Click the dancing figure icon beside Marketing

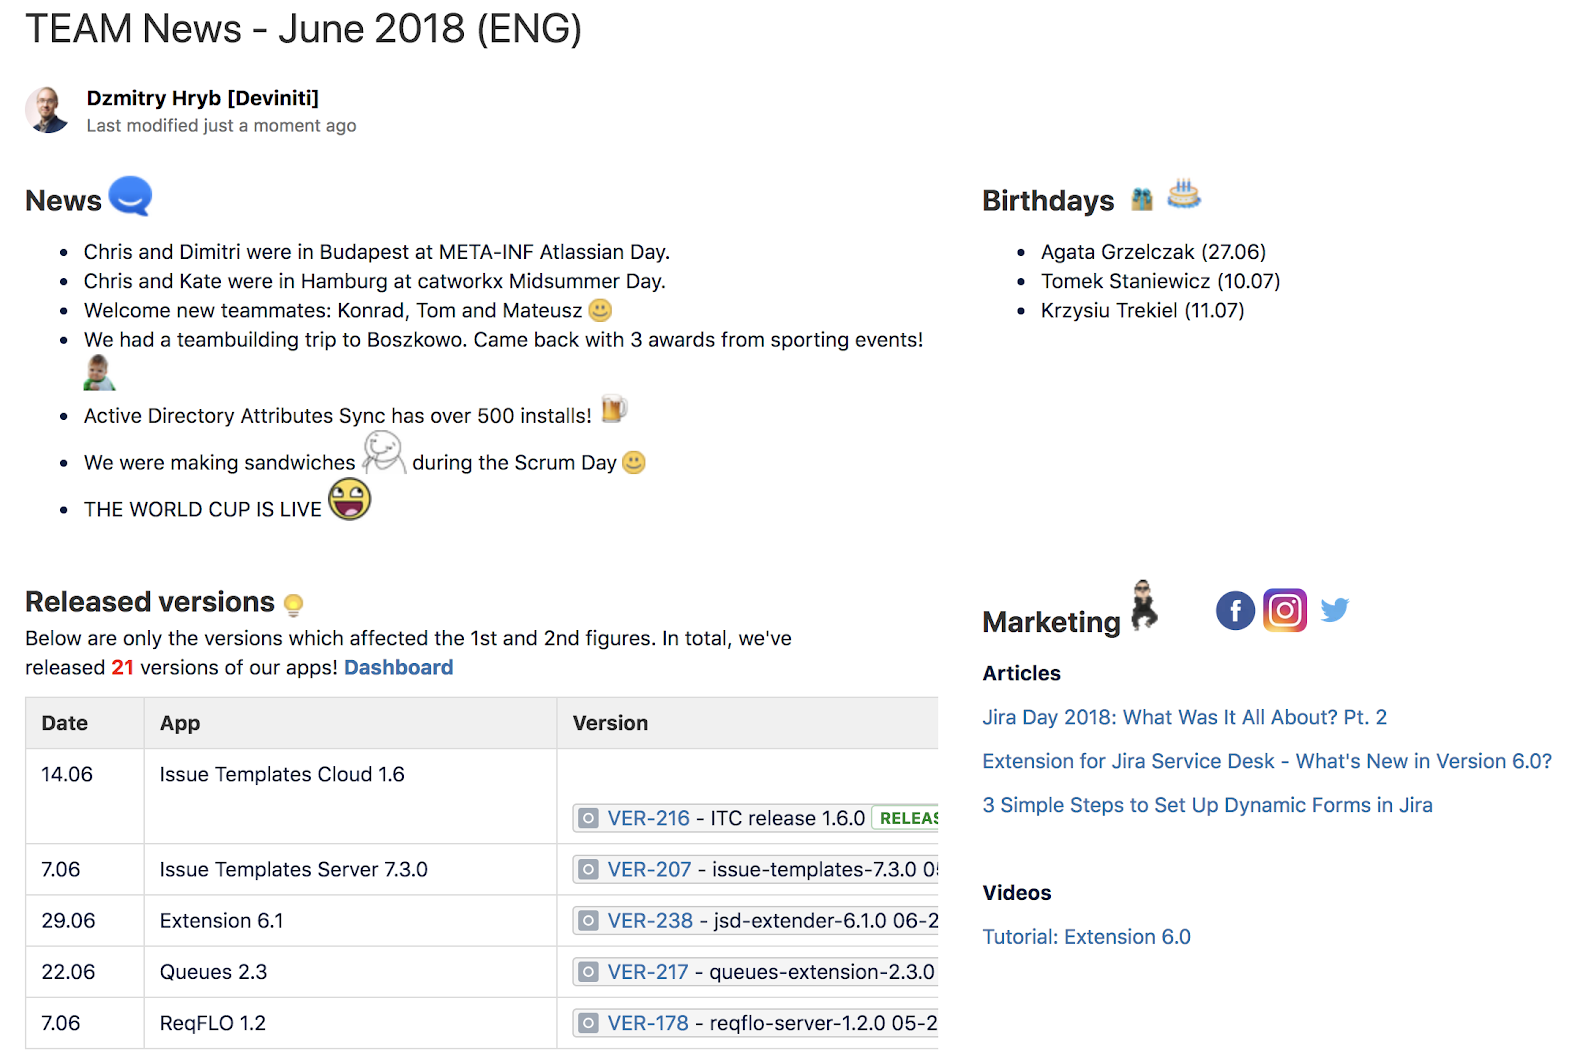(1144, 606)
